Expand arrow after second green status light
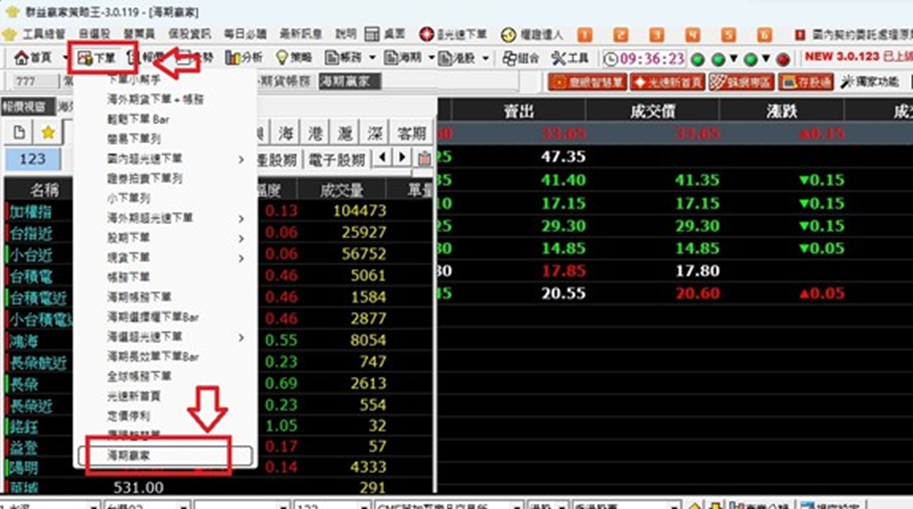 click(734, 58)
